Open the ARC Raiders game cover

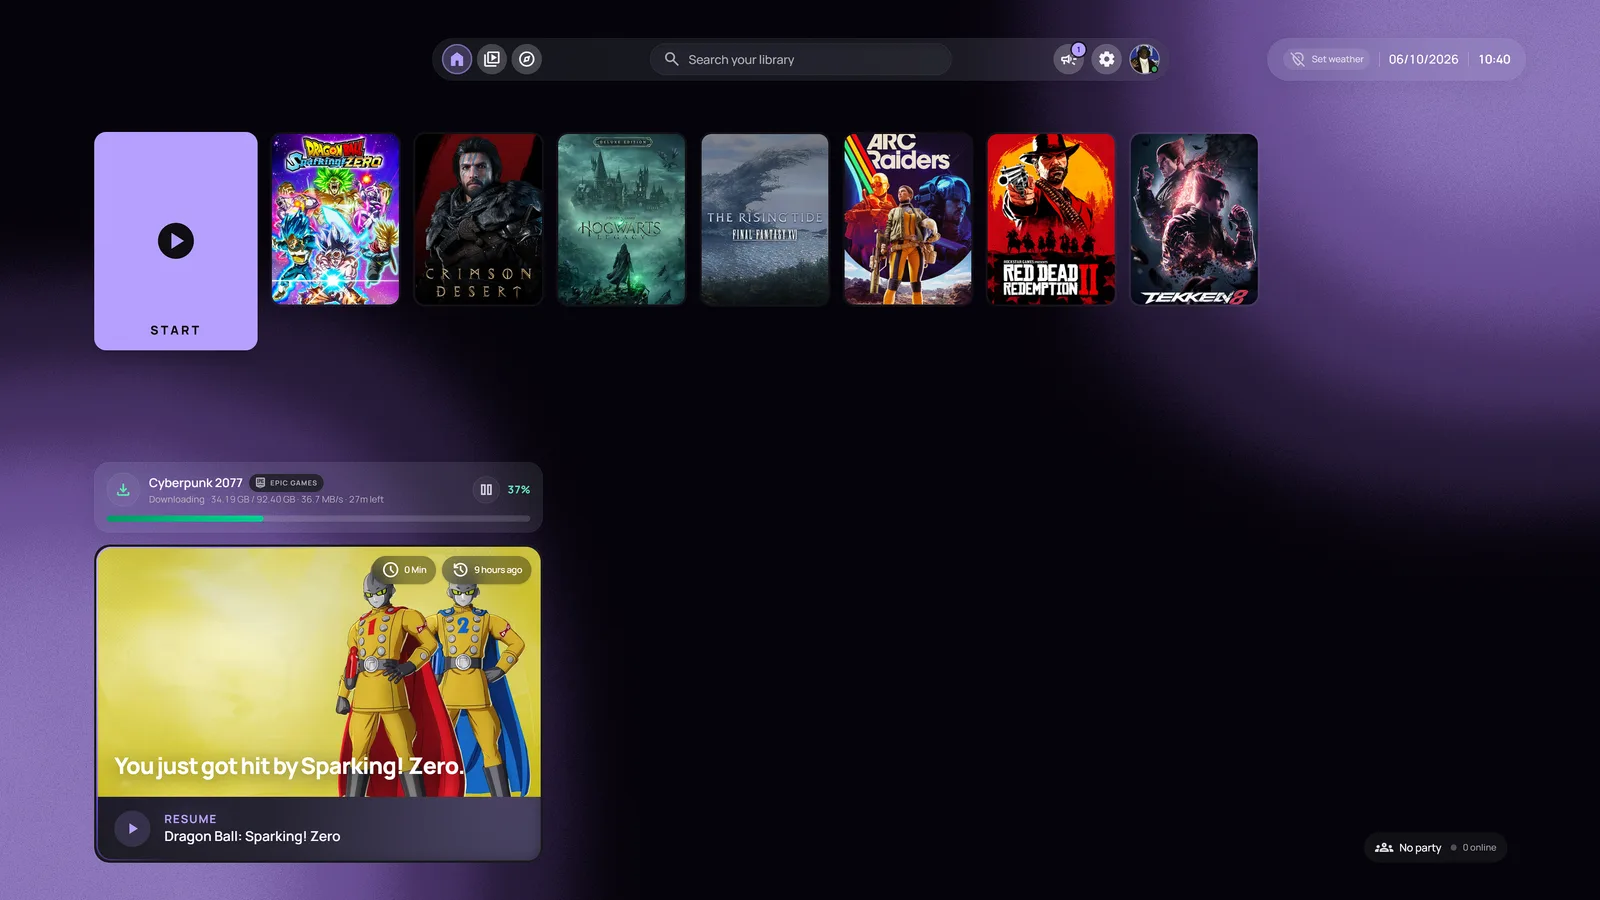pos(908,219)
